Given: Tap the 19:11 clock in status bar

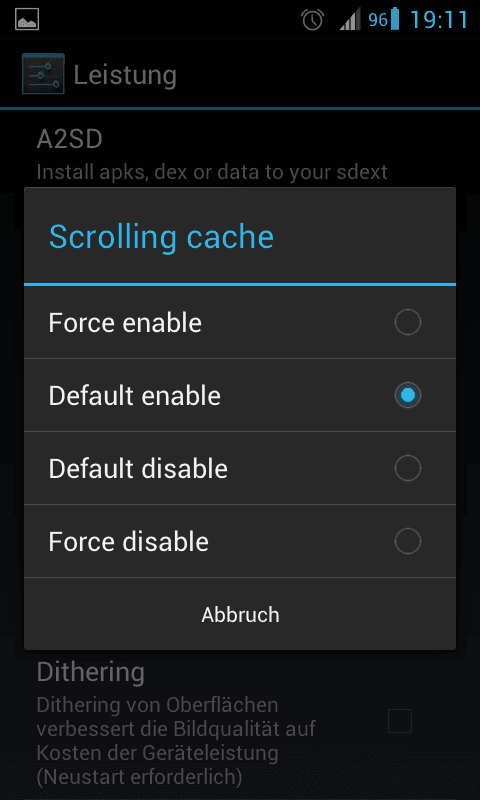Looking at the screenshot, I should click(439, 20).
